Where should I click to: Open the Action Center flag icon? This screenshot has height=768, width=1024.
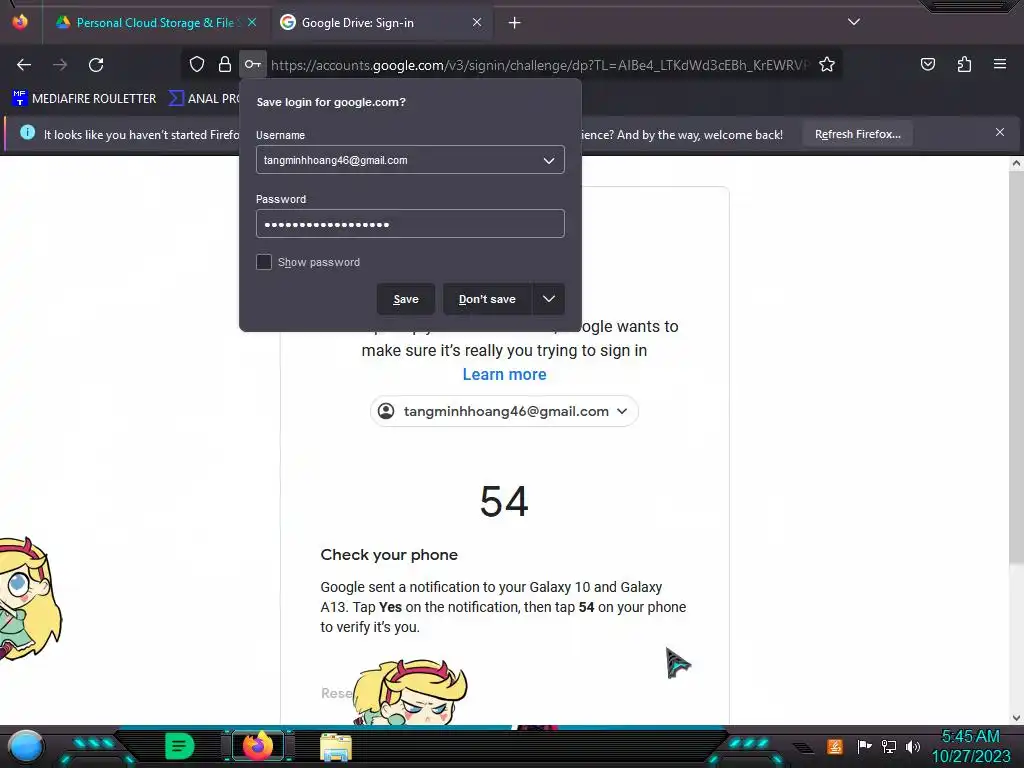click(x=864, y=746)
